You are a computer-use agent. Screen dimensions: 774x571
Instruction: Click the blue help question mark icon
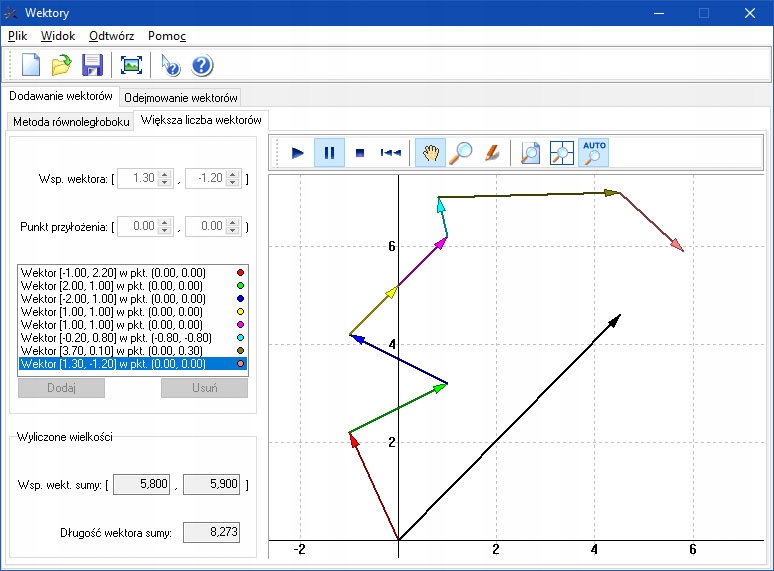tap(203, 66)
